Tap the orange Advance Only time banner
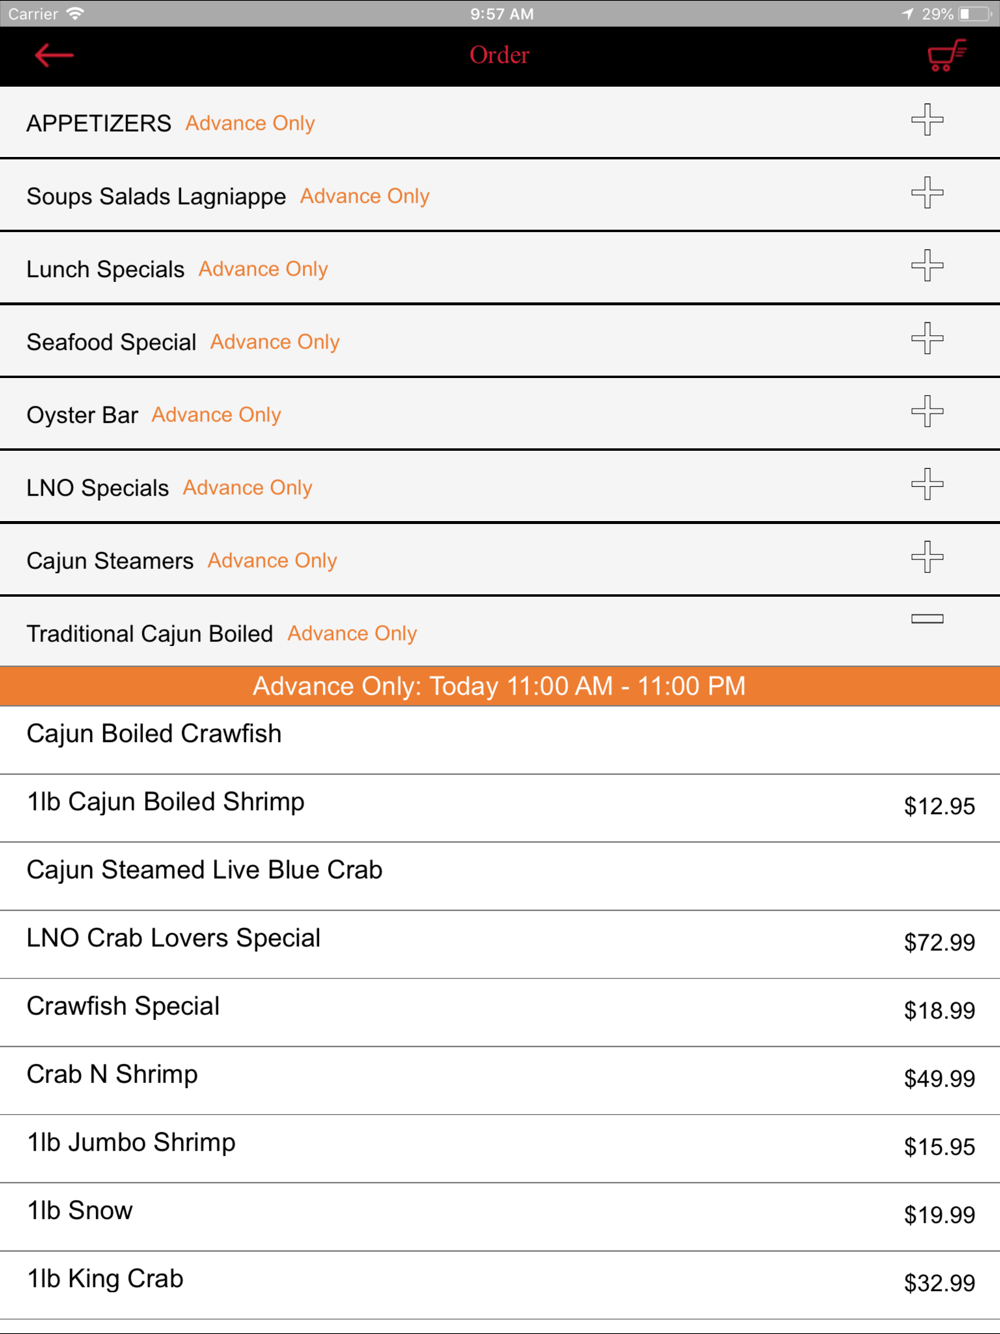Image resolution: width=1000 pixels, height=1334 pixels. click(500, 686)
